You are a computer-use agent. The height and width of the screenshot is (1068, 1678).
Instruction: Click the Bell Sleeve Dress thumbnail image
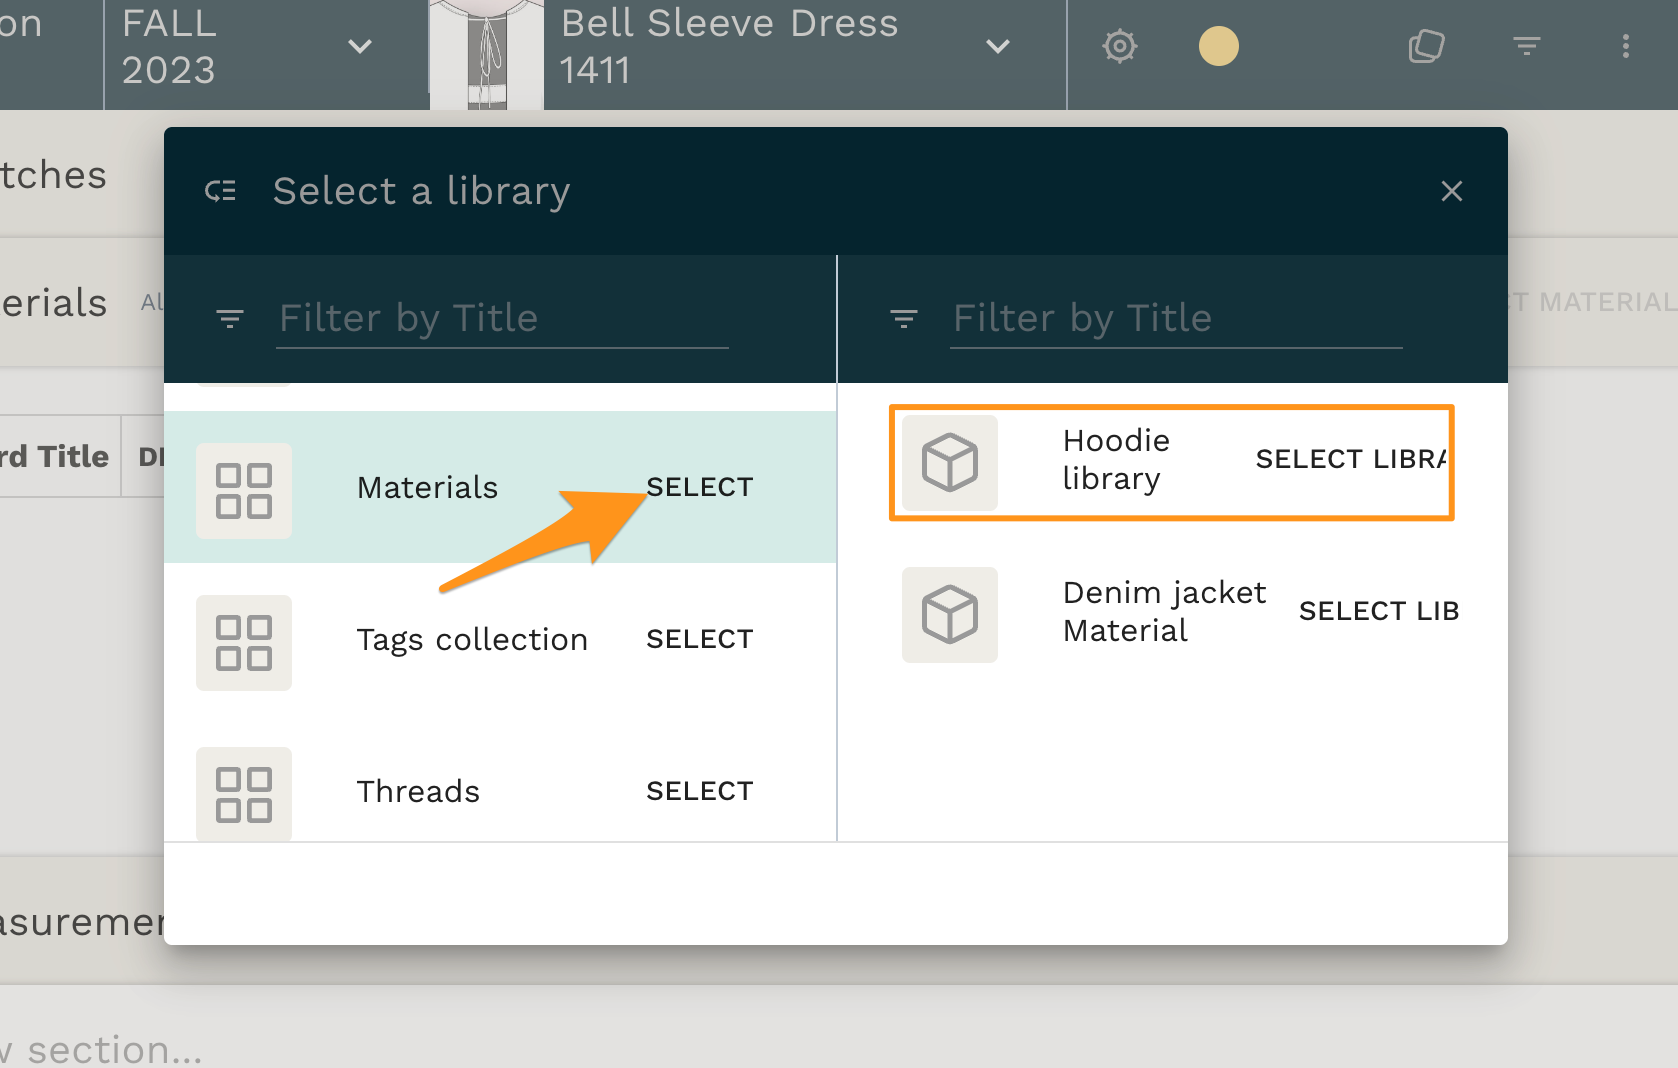tap(487, 54)
